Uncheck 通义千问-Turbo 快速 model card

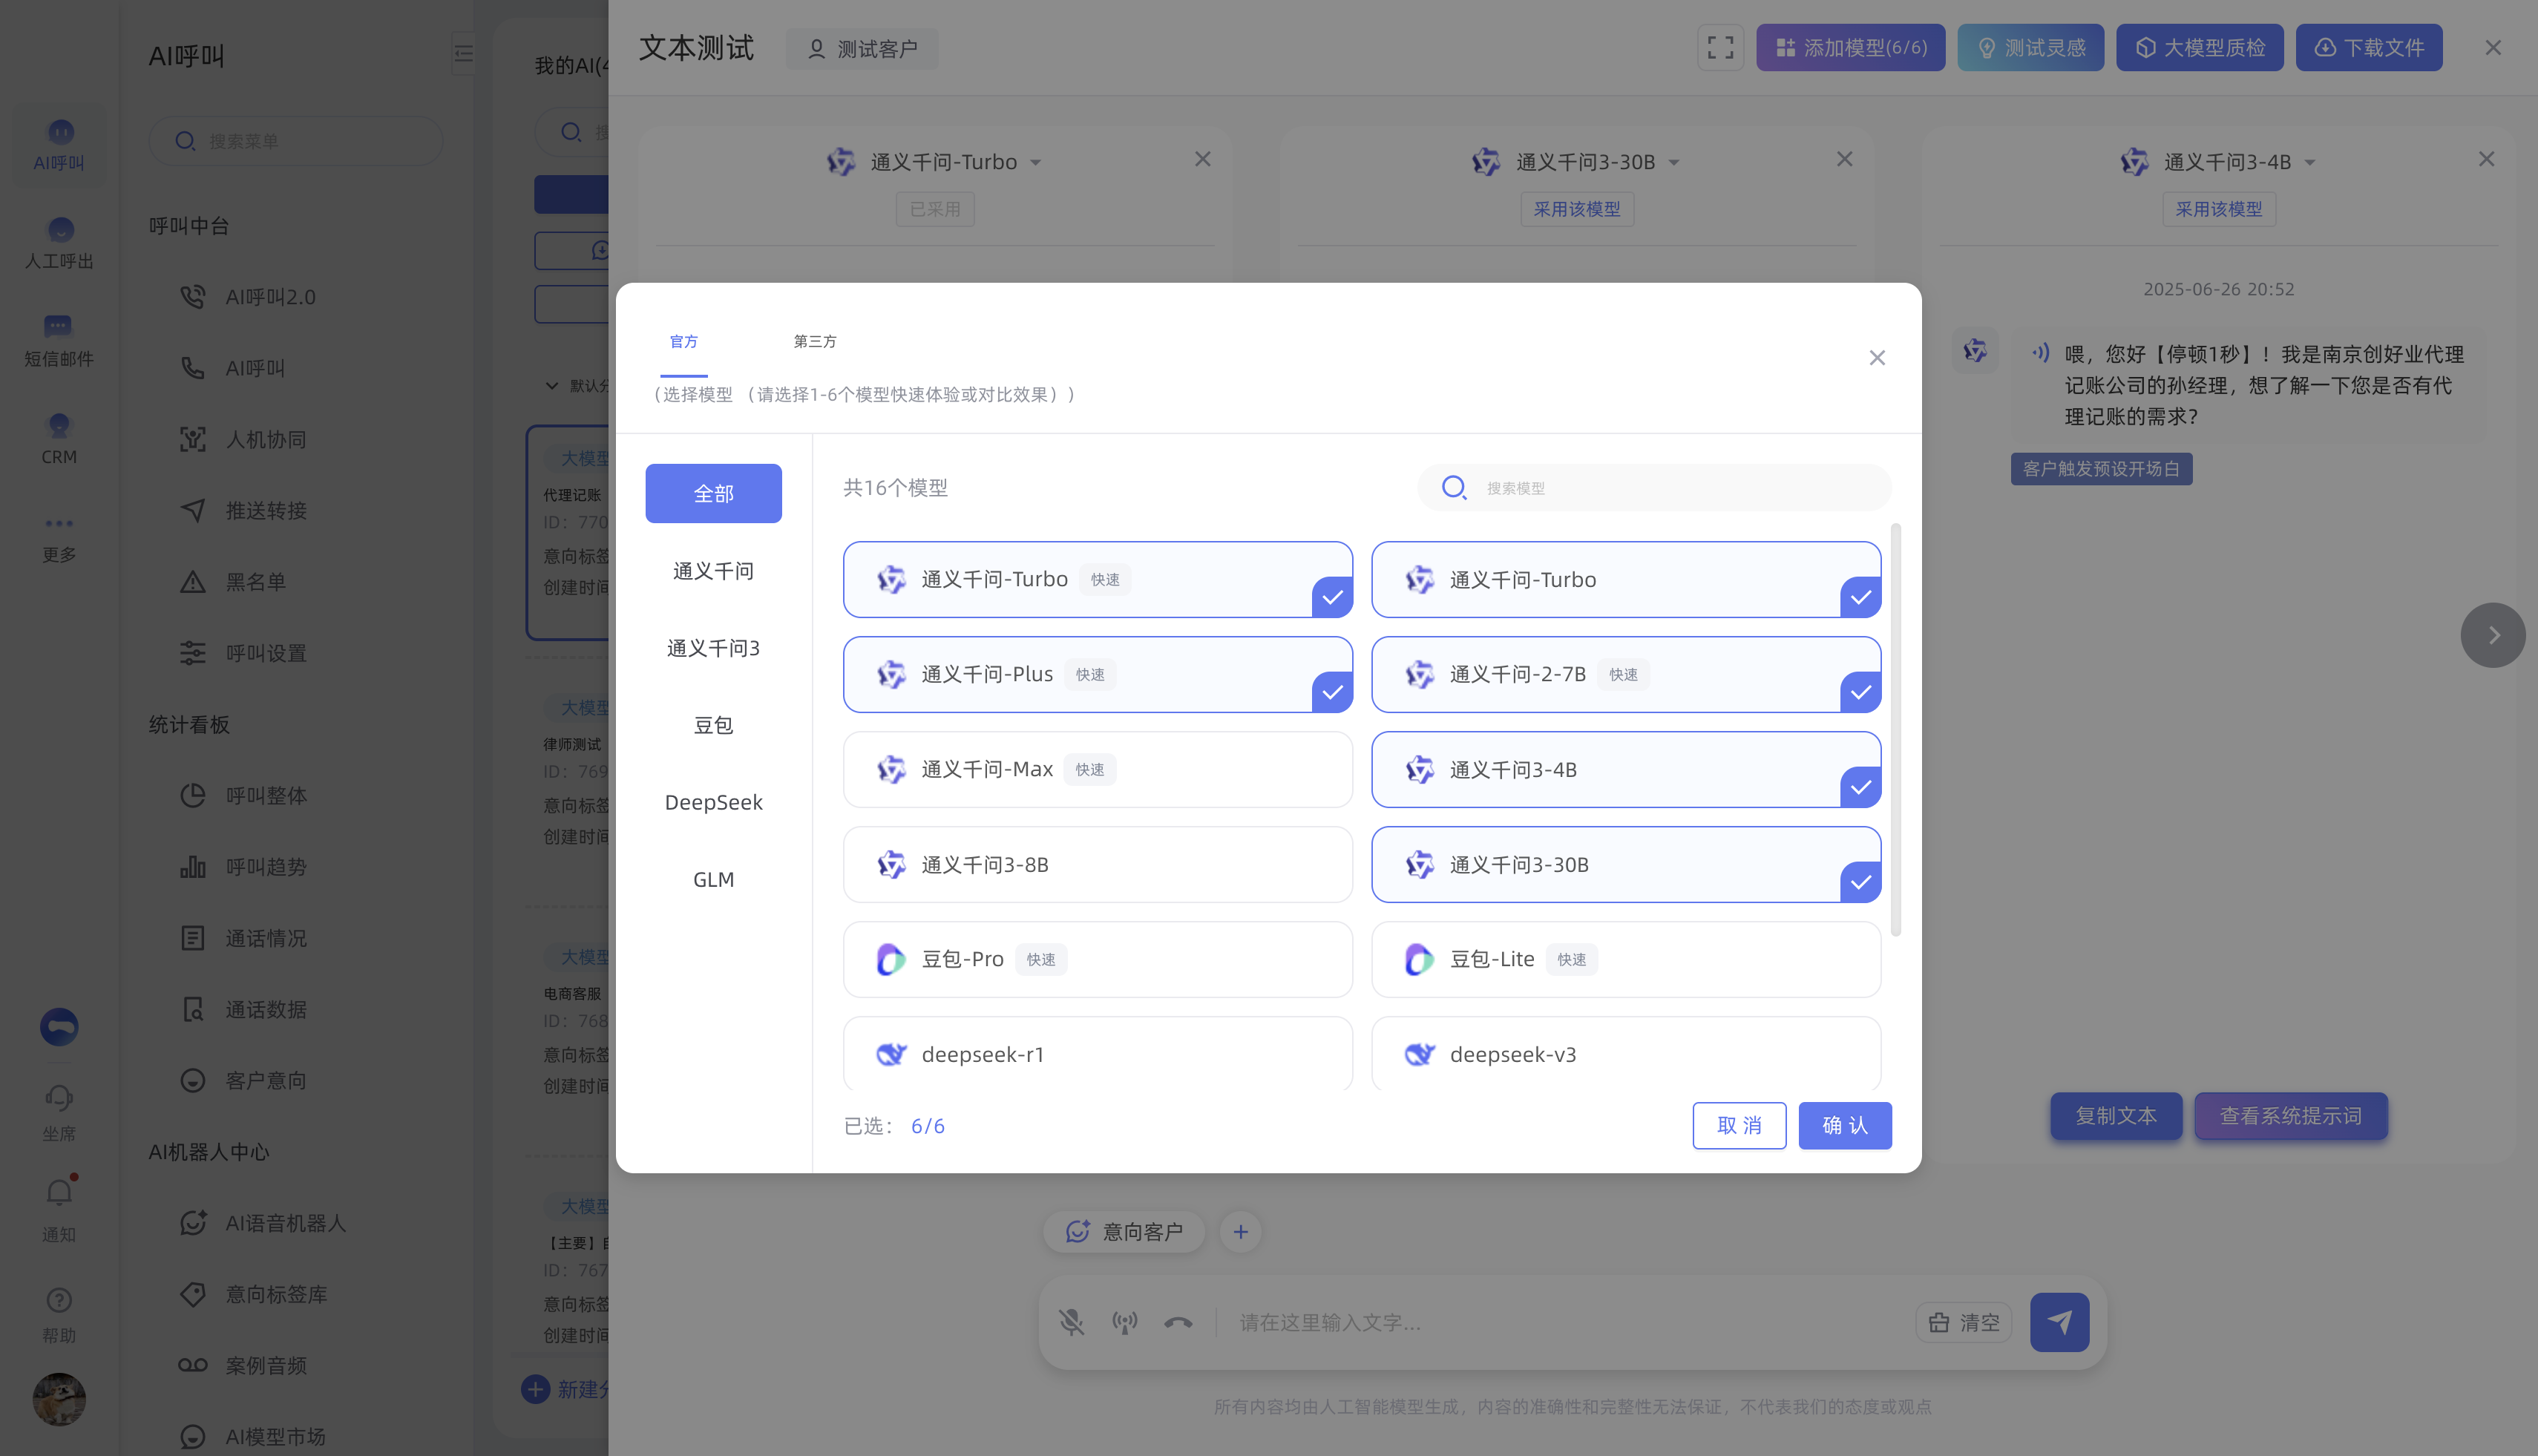click(x=1097, y=579)
